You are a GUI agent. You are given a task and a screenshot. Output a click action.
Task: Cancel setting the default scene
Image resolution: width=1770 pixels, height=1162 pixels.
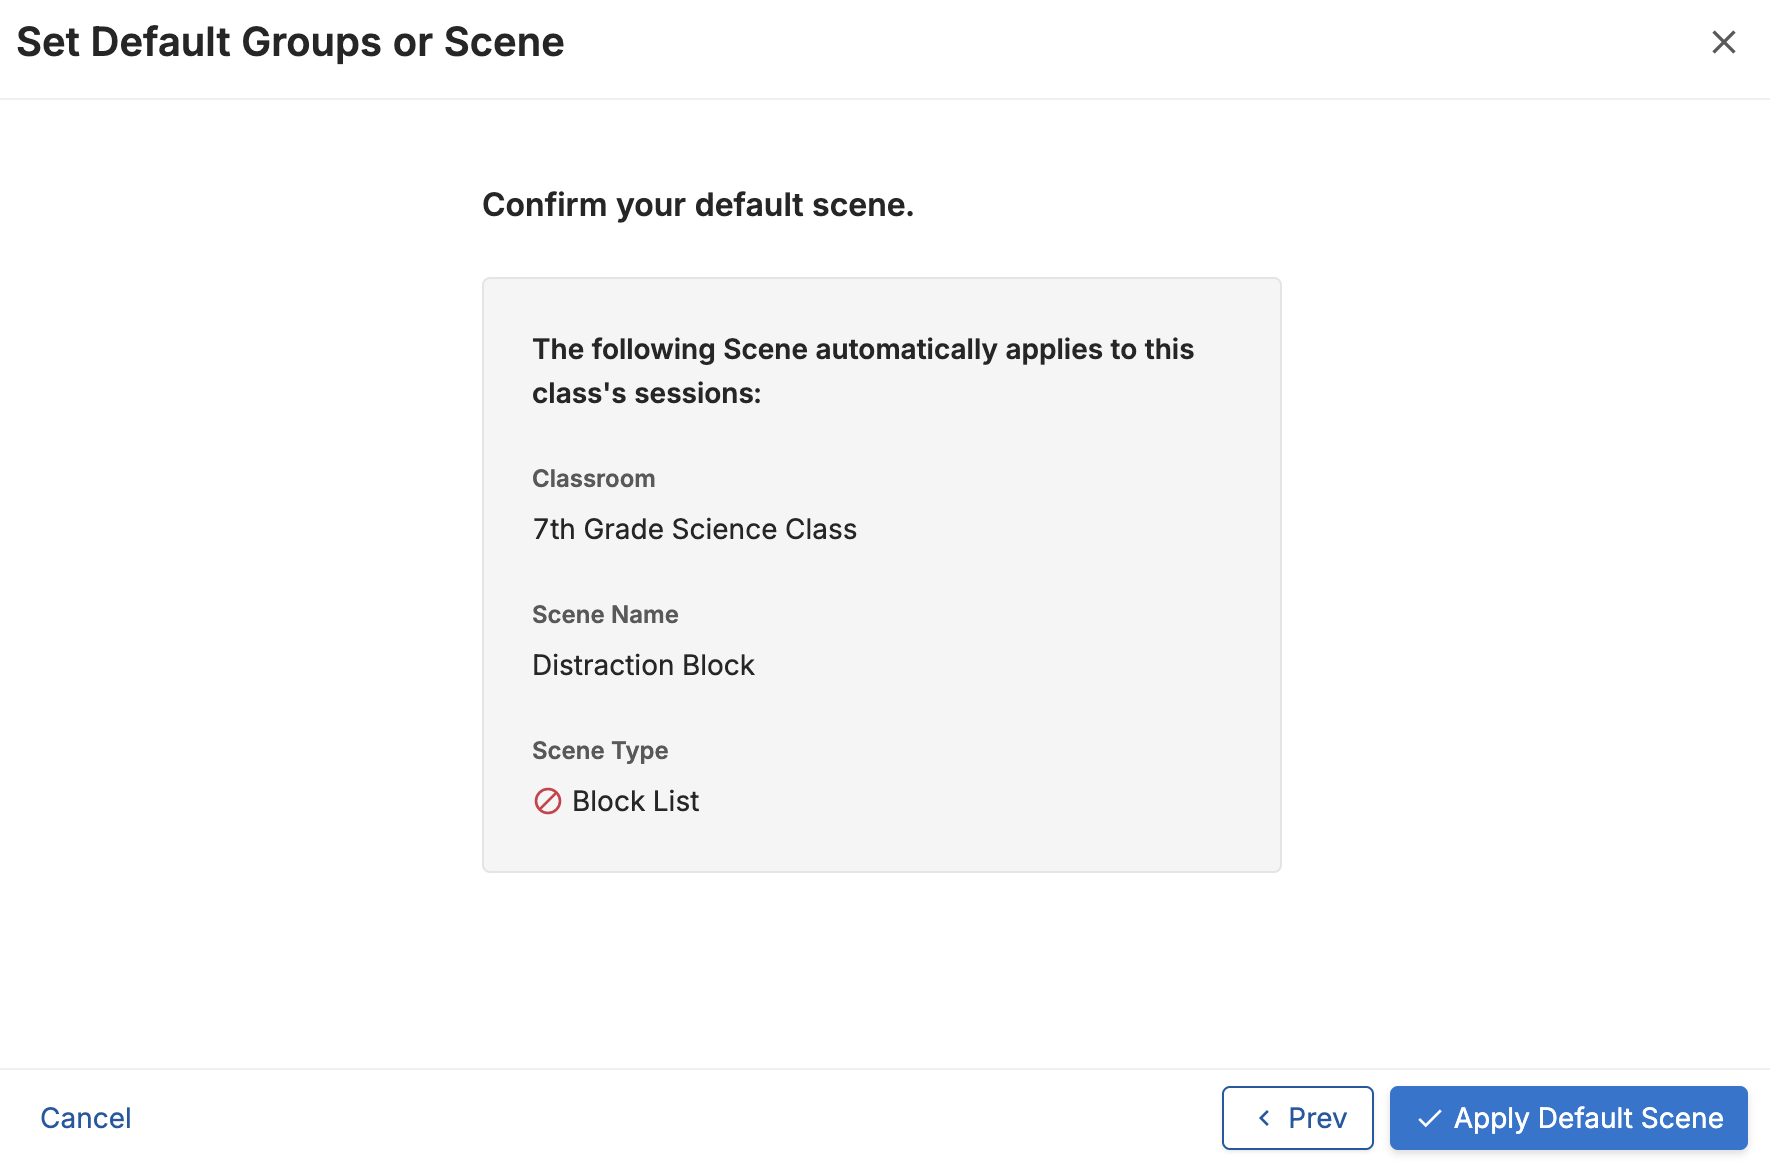click(x=86, y=1118)
